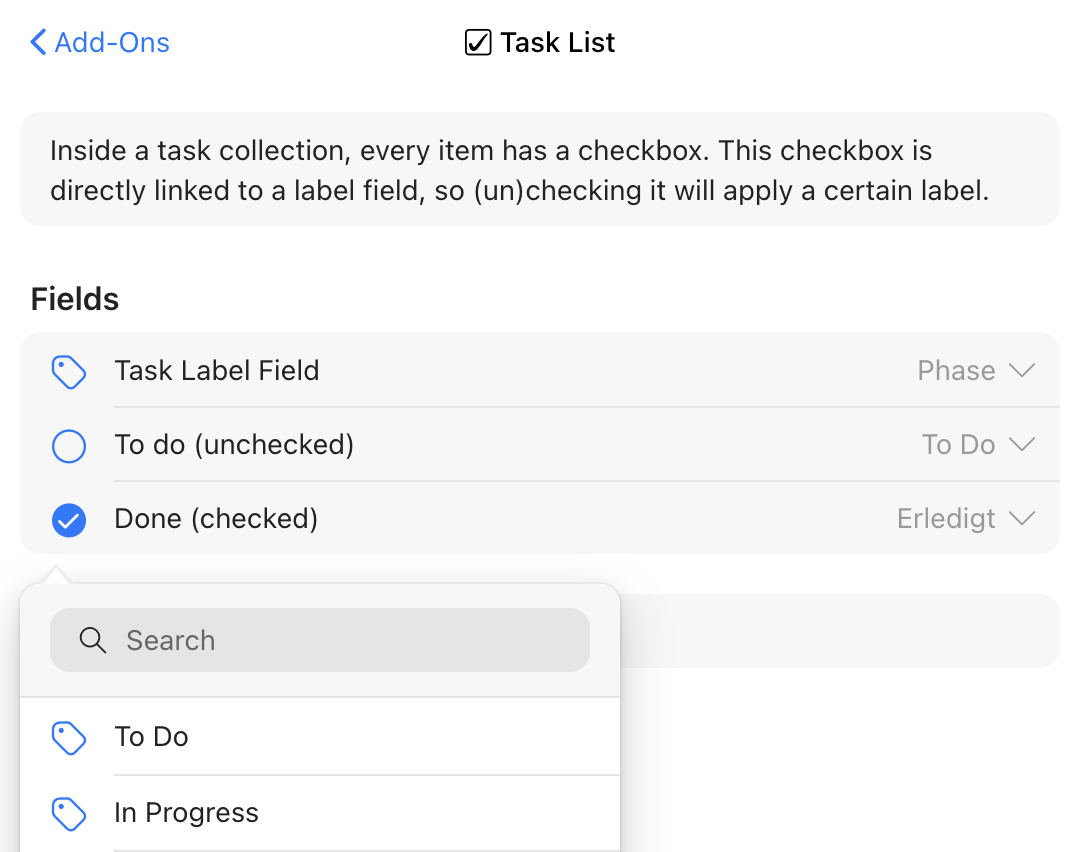
Task: Click the magnifying glass icon in the search bar
Action: 93,639
